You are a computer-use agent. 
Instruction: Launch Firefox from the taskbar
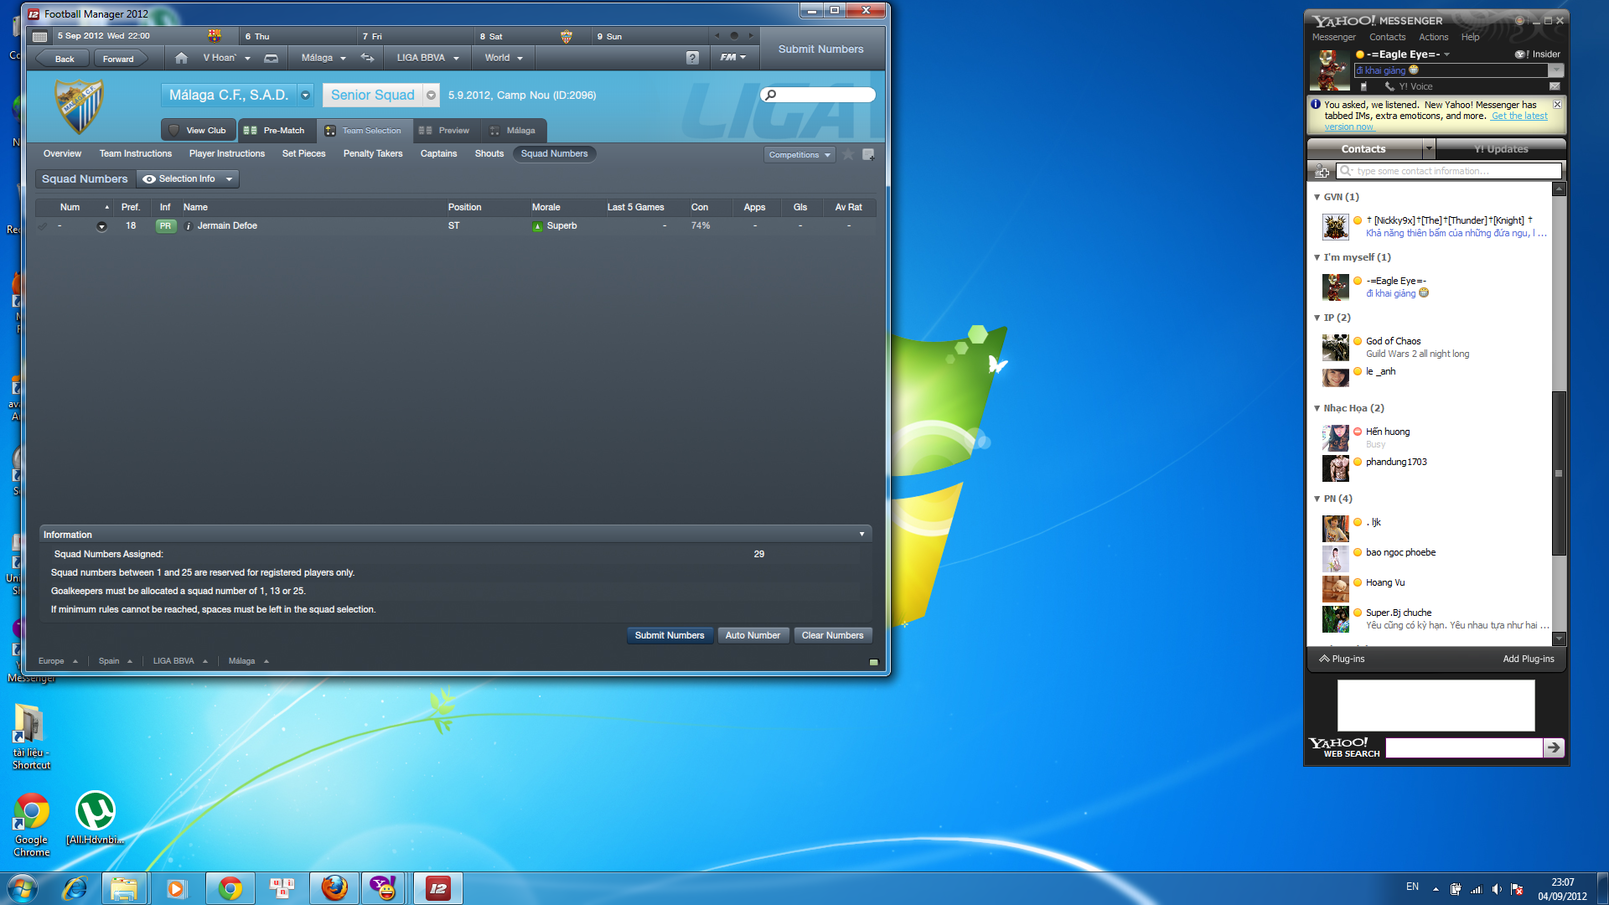click(x=334, y=888)
